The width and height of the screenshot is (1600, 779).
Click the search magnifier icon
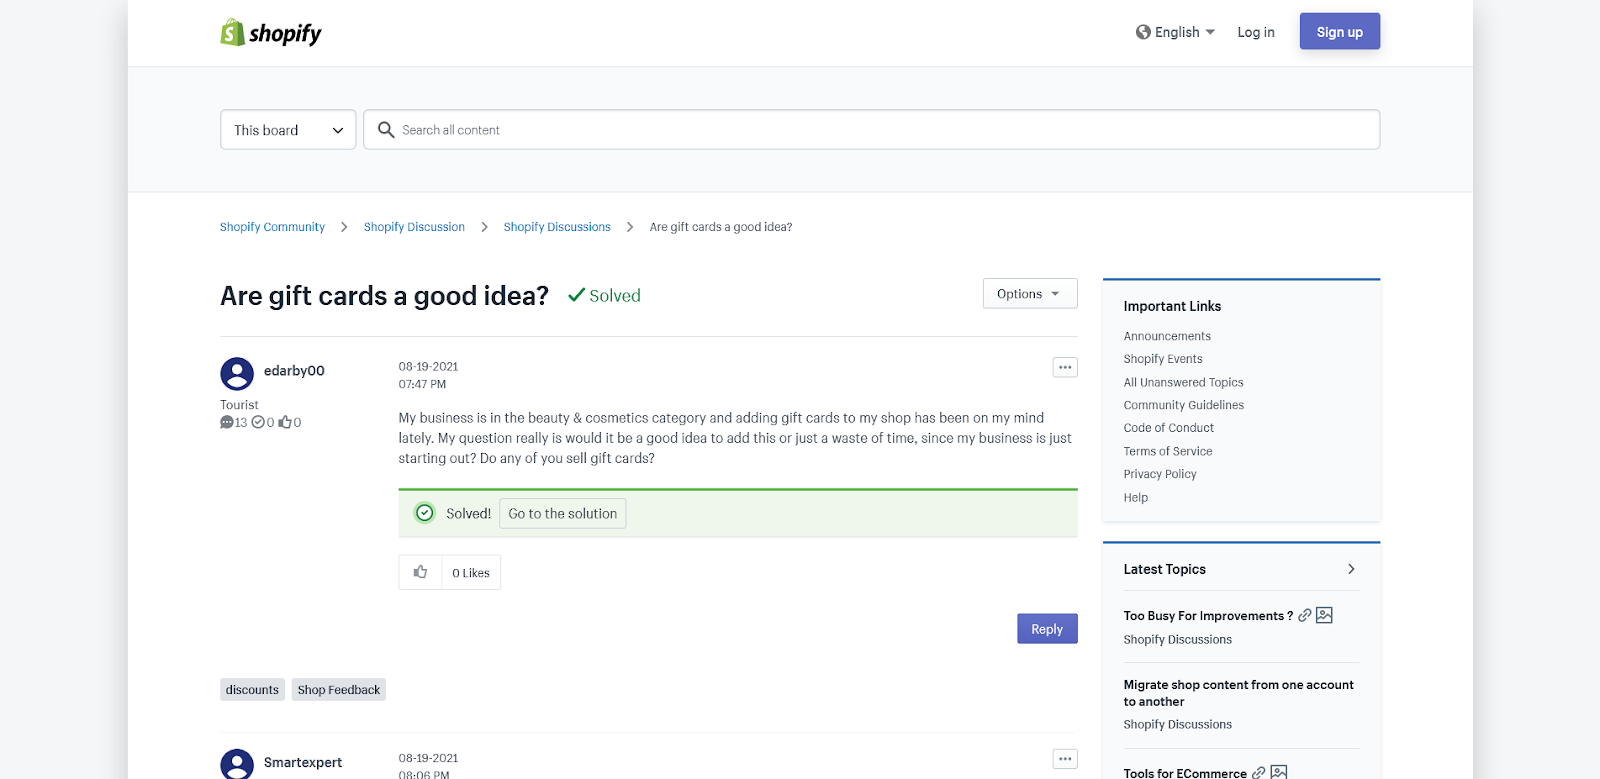pos(386,130)
